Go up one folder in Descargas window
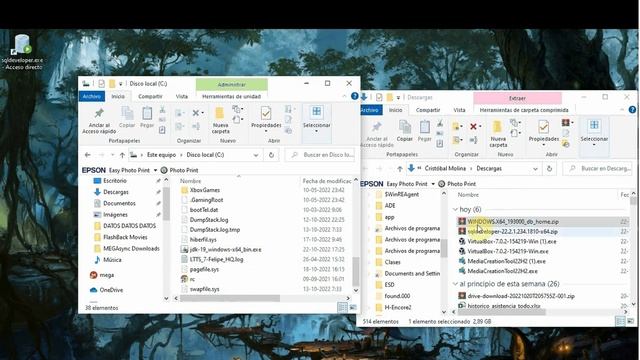This screenshot has height=360, width=640. click(400, 169)
